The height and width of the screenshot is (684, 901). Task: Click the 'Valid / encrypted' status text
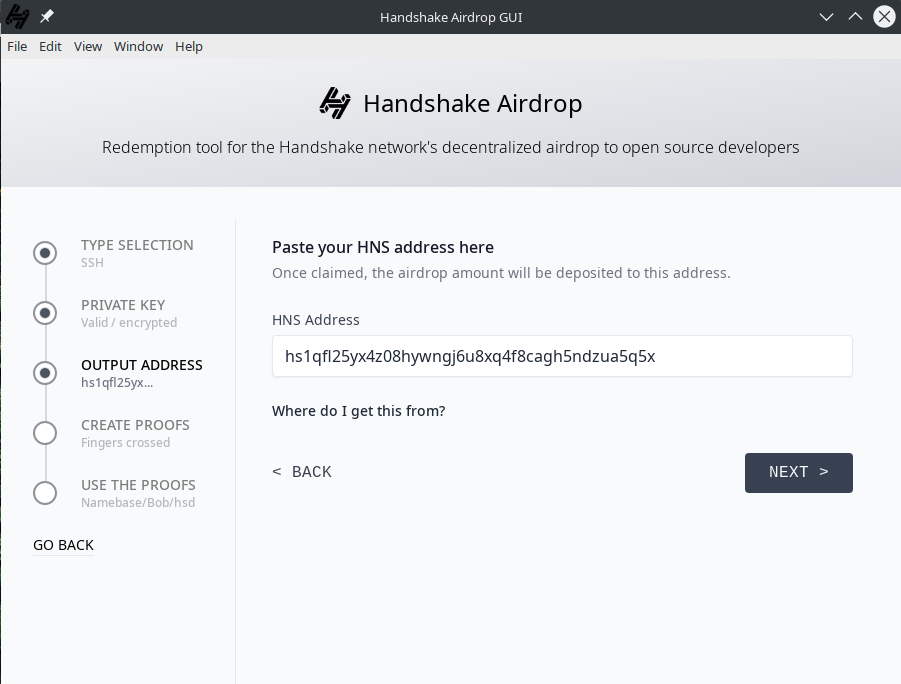click(x=129, y=322)
